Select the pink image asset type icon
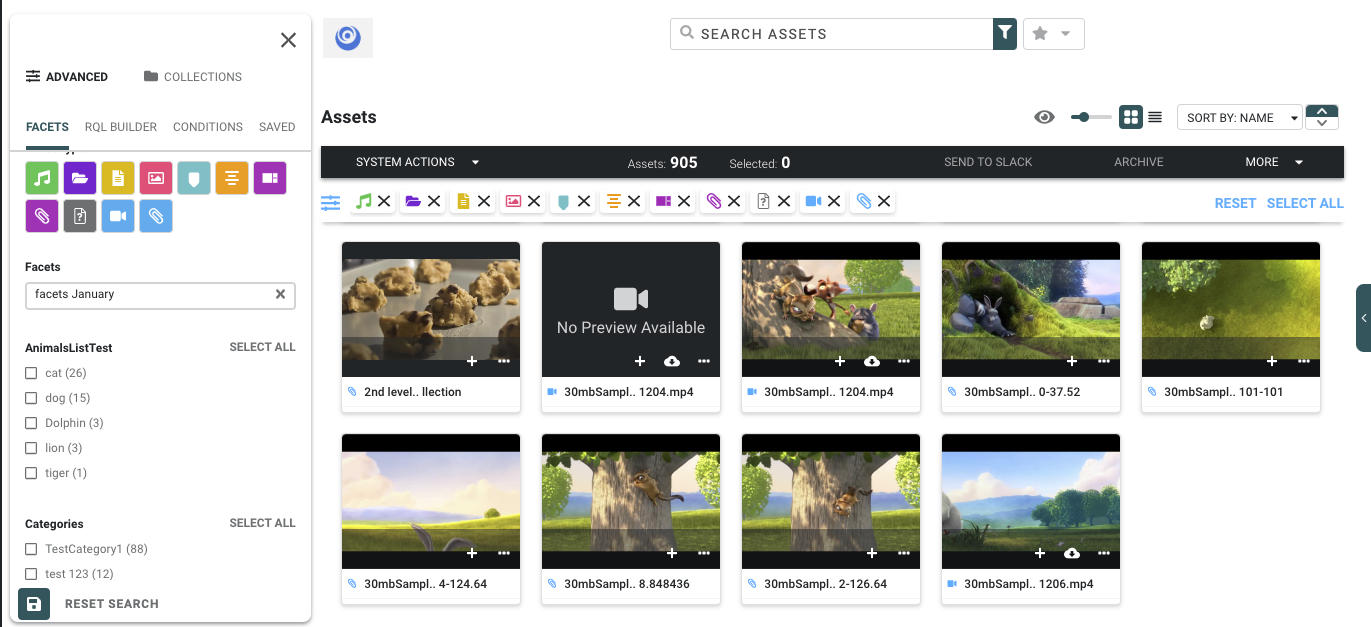Viewport: 1371px width, 627px height. pos(156,178)
